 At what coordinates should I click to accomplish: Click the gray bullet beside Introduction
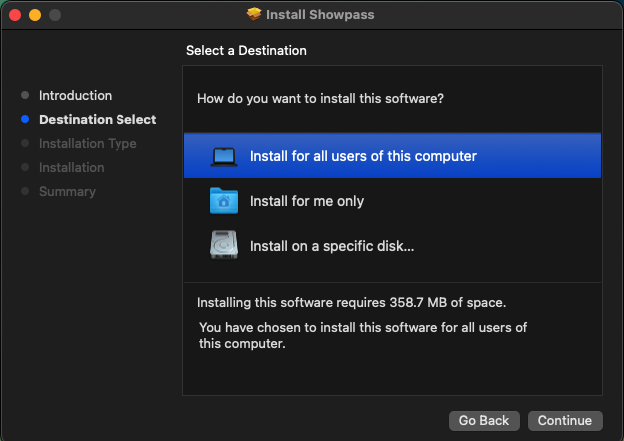pos(25,95)
